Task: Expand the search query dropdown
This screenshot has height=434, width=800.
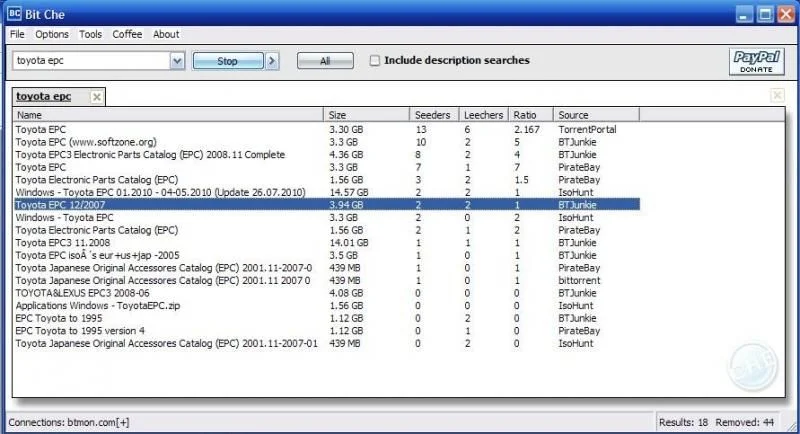Action: tap(177, 61)
